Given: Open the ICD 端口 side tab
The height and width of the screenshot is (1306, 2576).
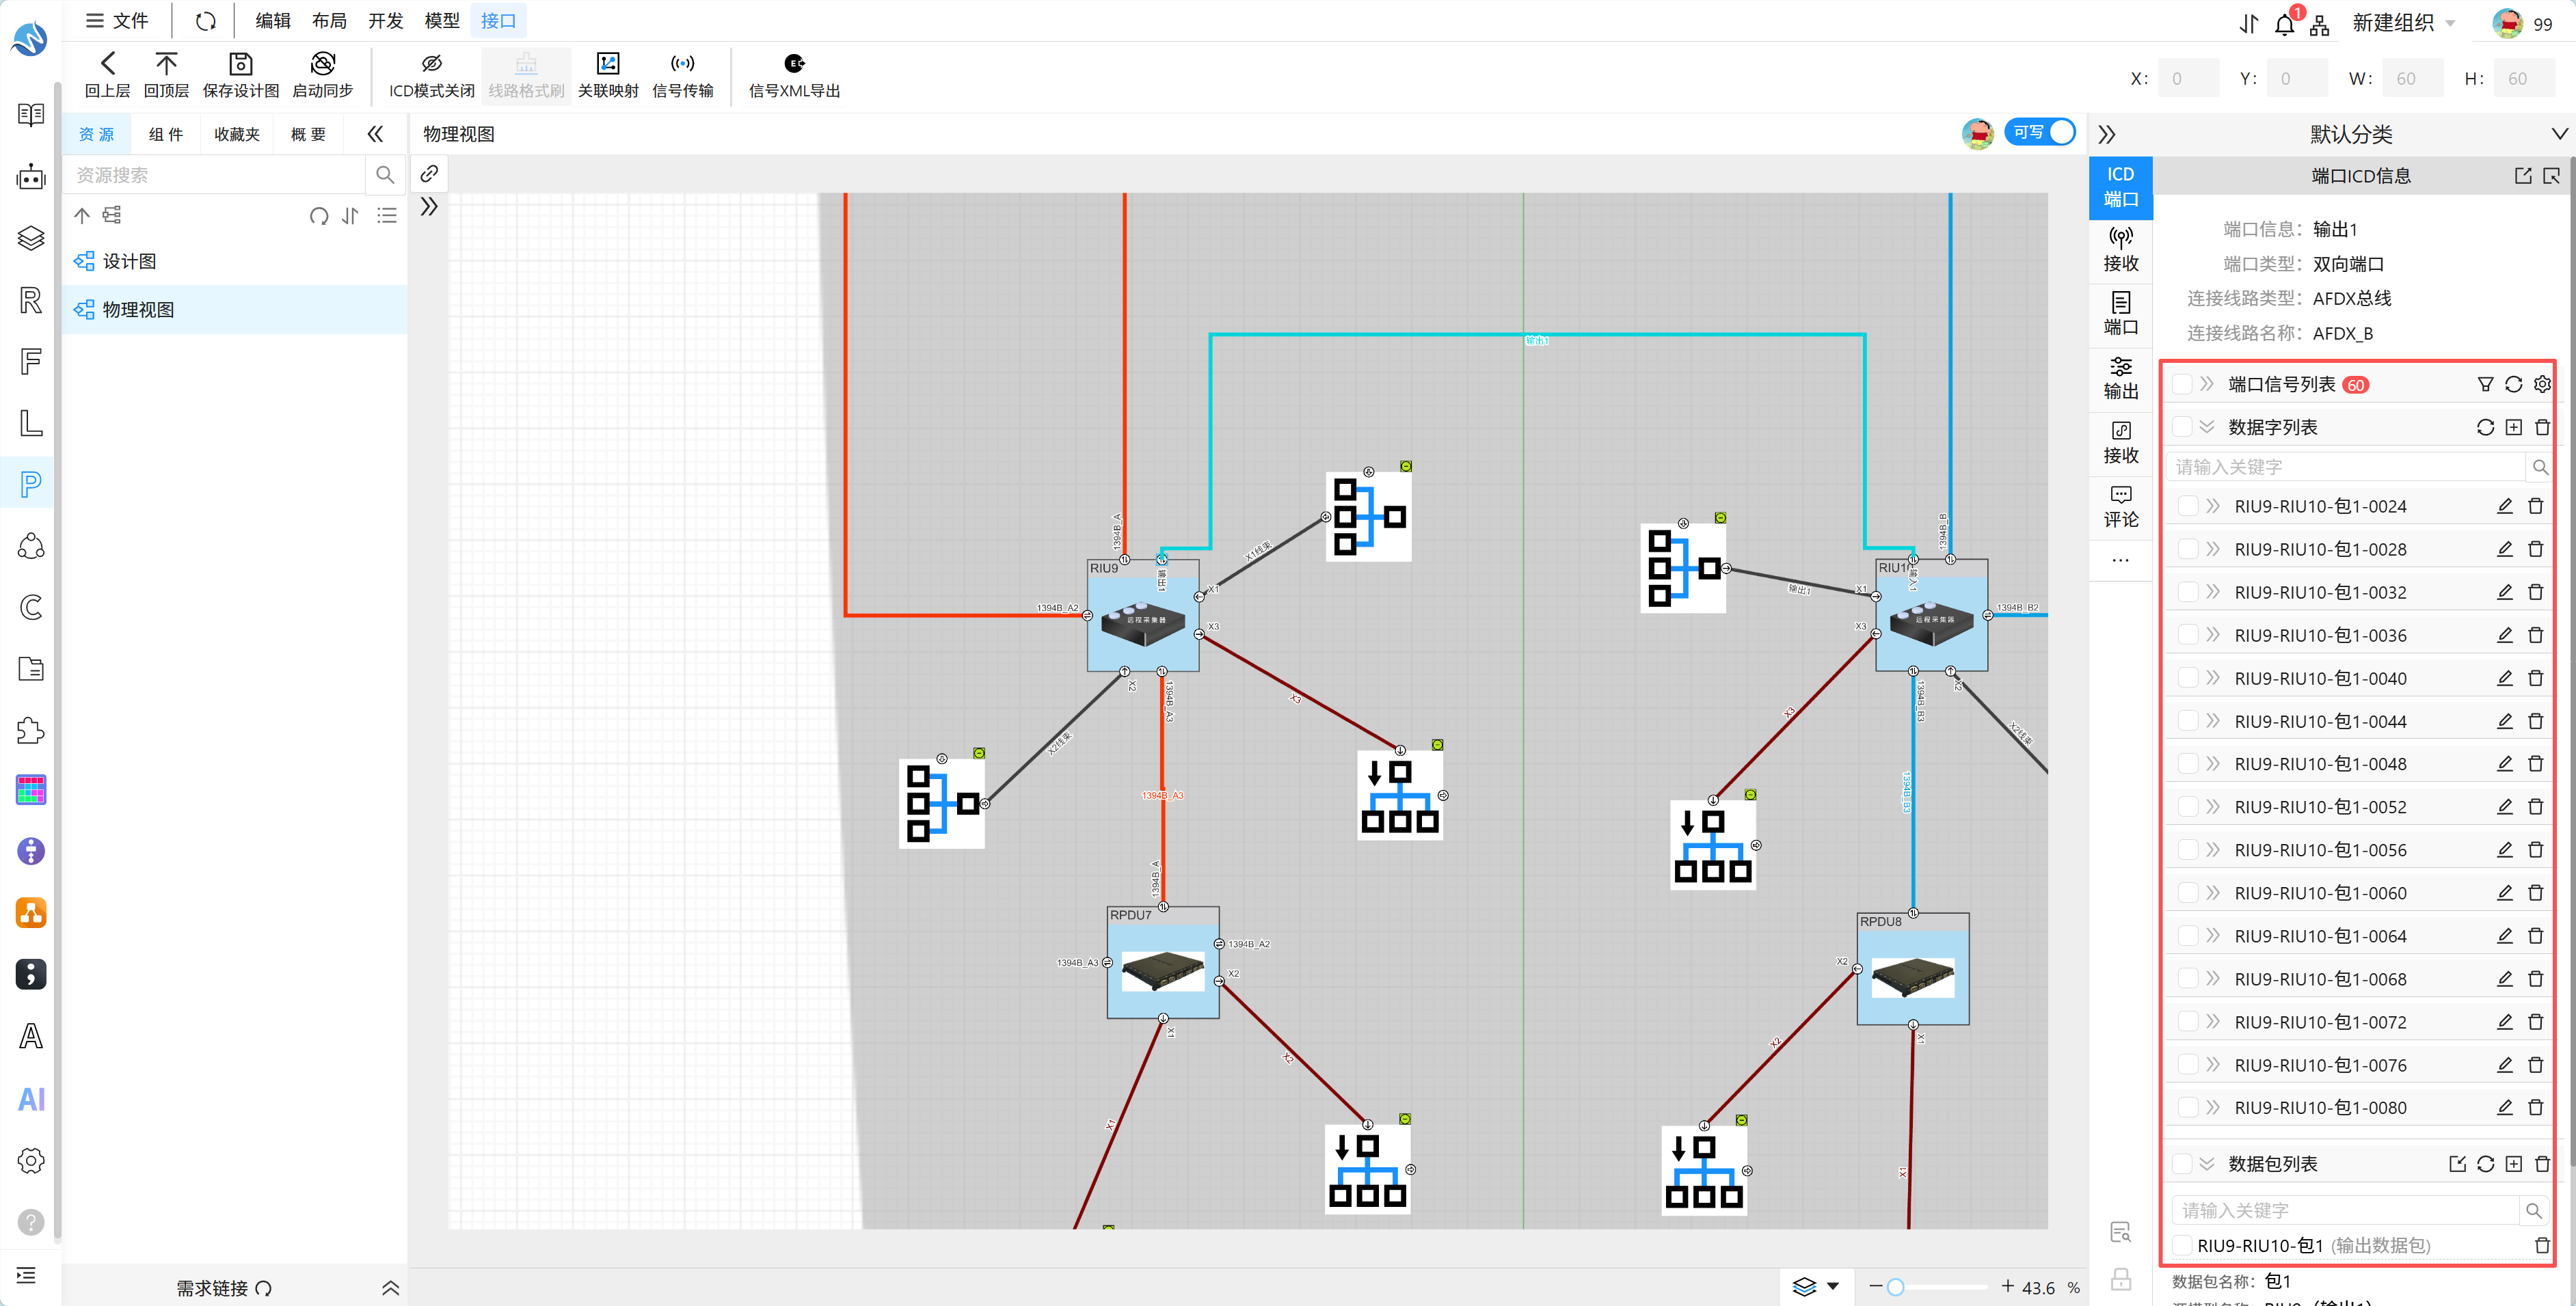Looking at the screenshot, I should (2120, 187).
